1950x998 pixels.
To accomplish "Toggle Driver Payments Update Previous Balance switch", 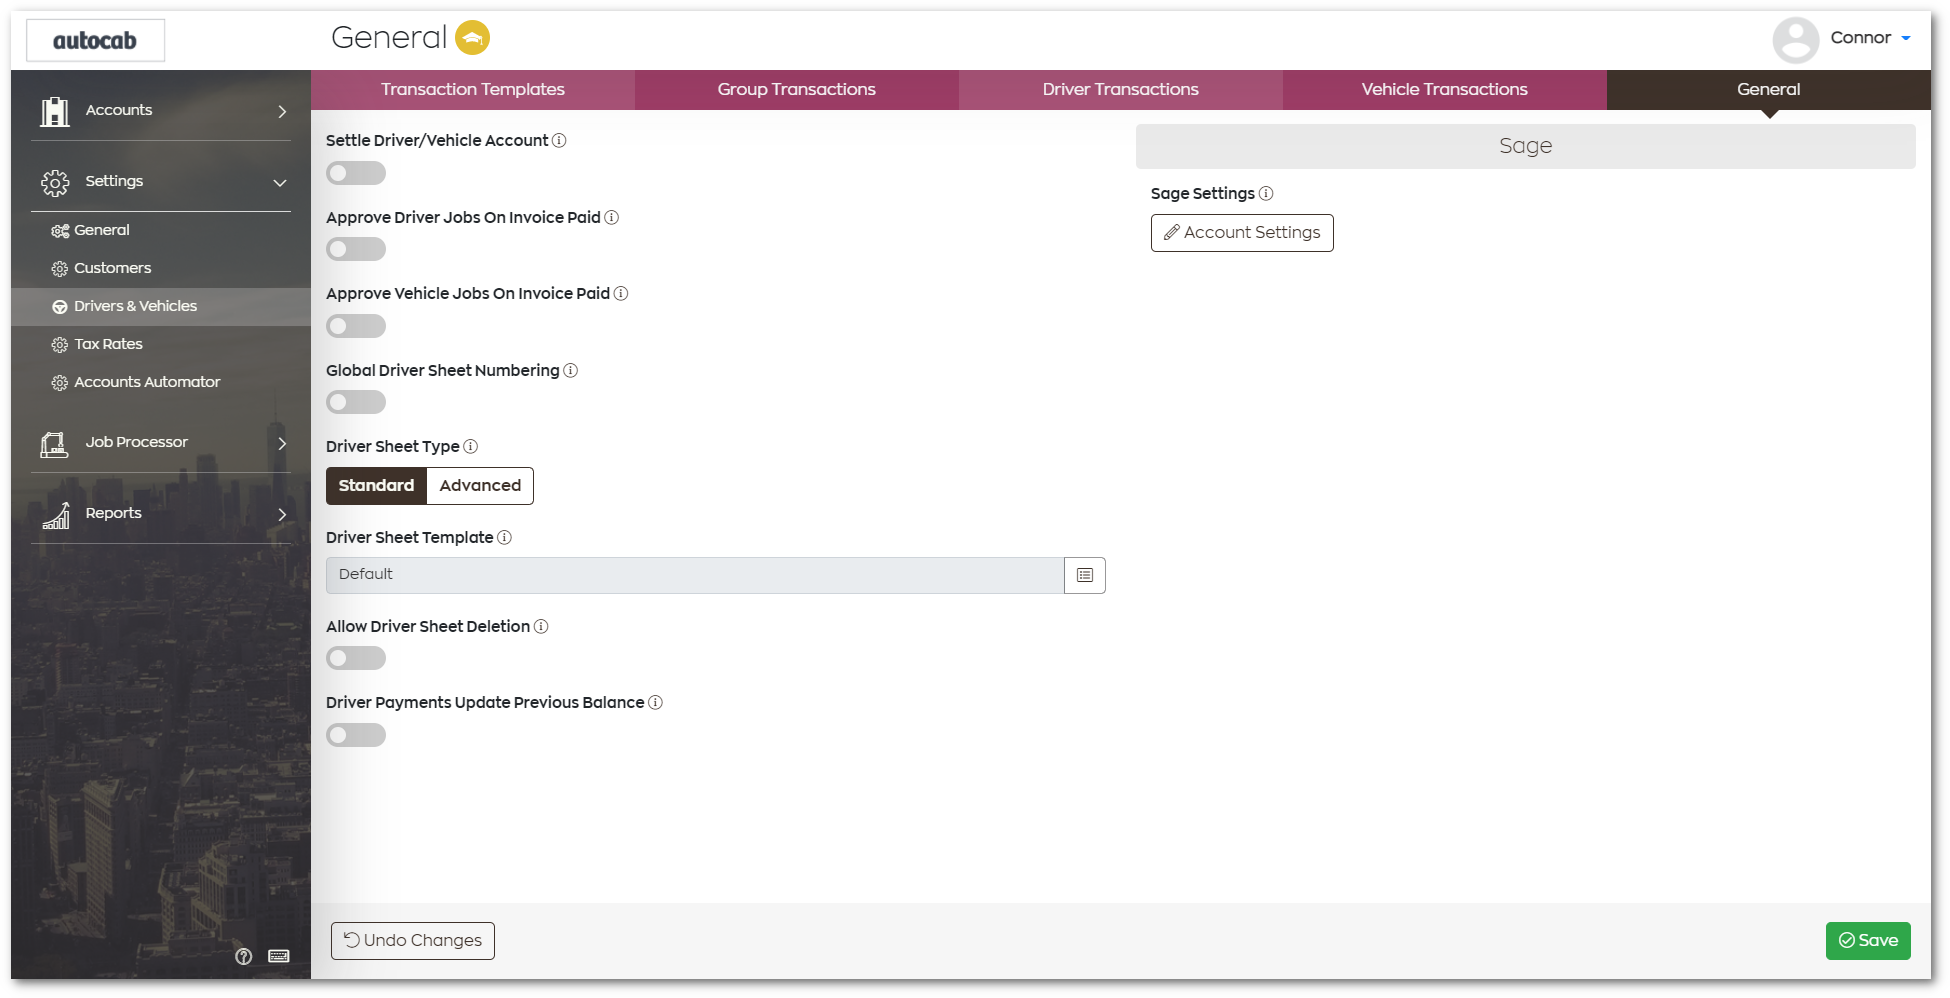I will pos(356,735).
